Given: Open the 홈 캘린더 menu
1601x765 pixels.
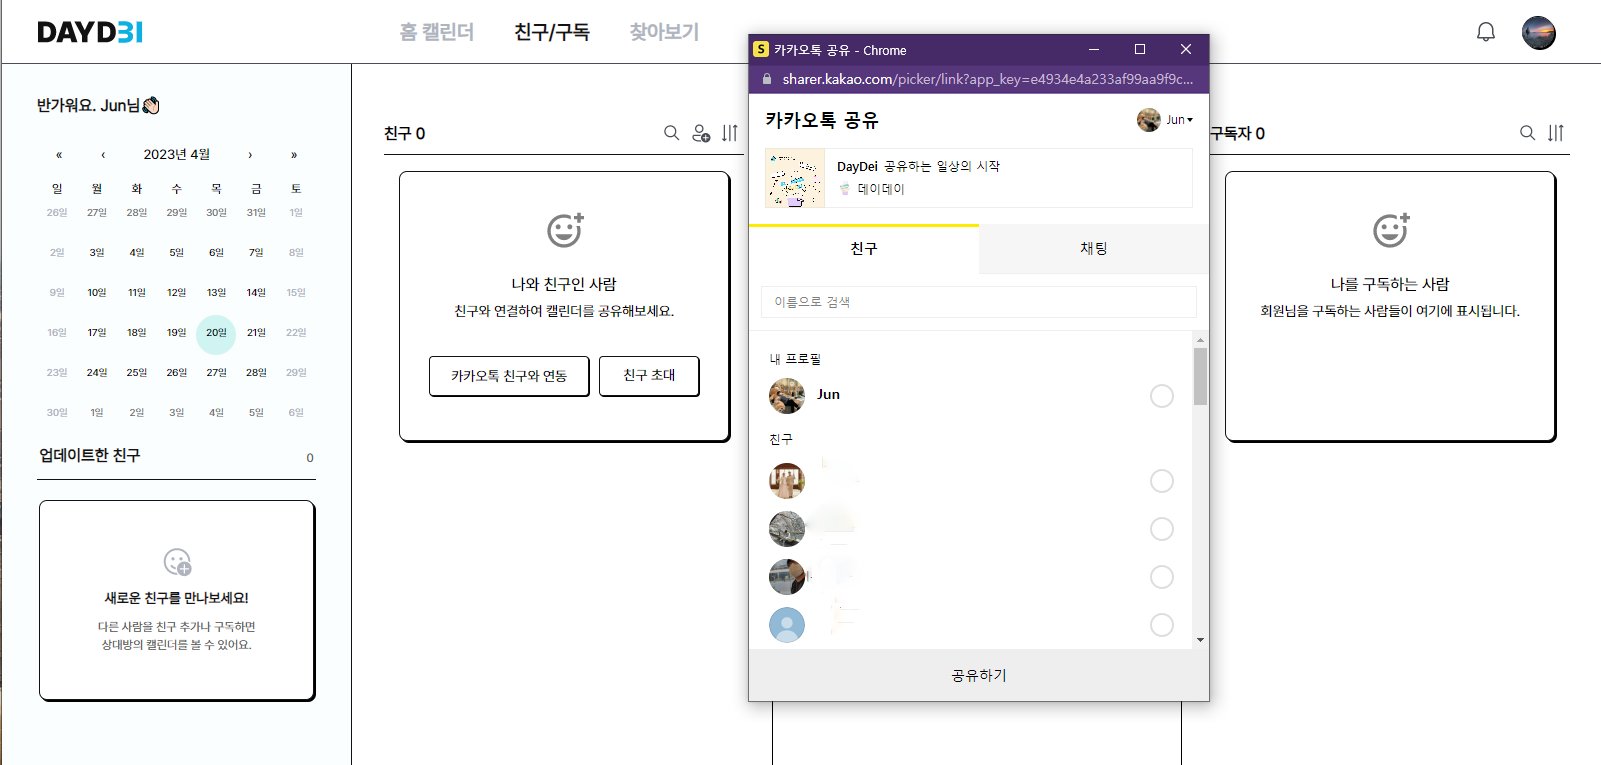Looking at the screenshot, I should (437, 32).
